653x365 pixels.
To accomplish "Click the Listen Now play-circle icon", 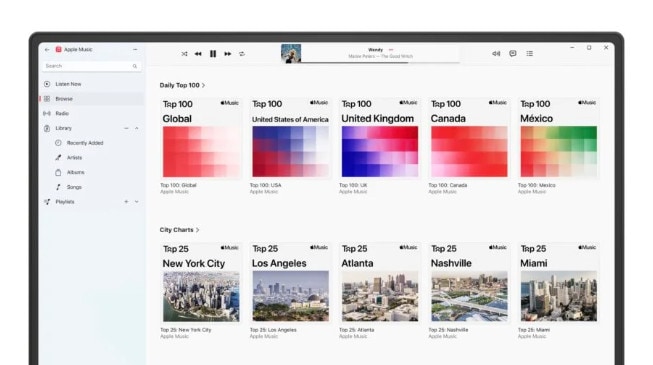I will [47, 84].
